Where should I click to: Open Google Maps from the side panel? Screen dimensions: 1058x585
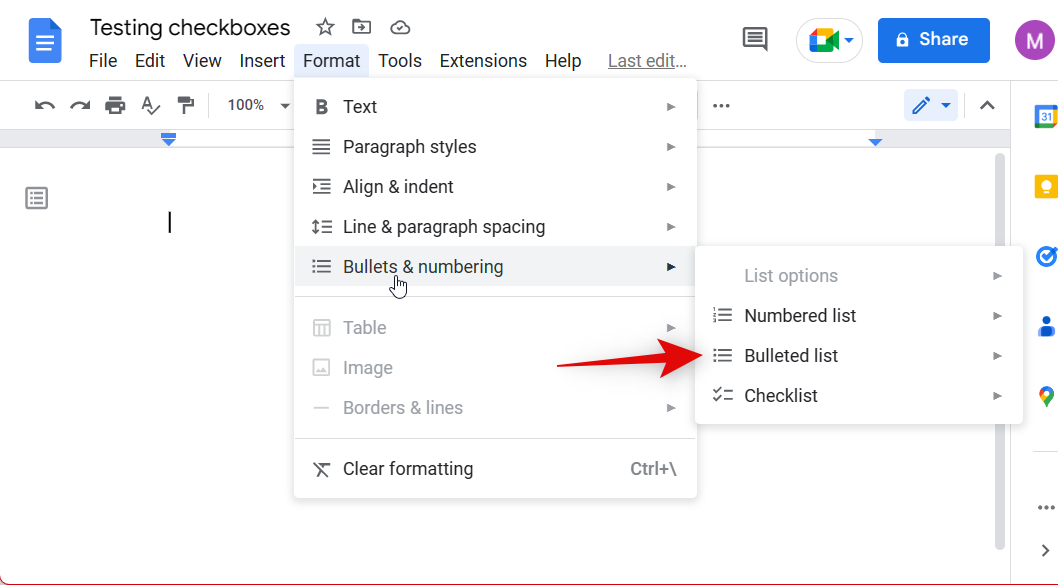[1046, 396]
